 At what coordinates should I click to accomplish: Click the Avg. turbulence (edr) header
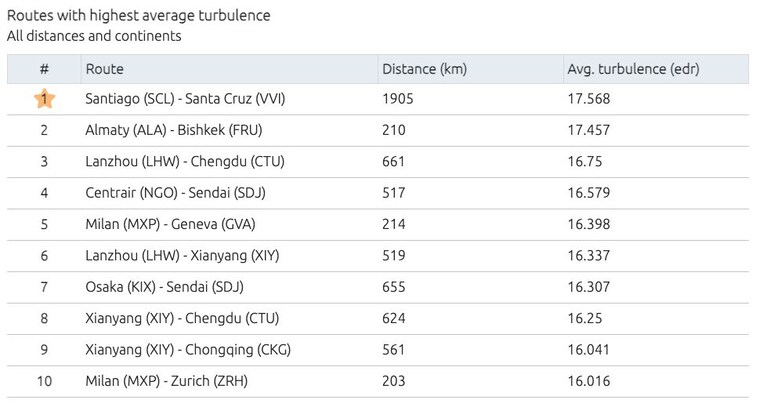coord(633,69)
